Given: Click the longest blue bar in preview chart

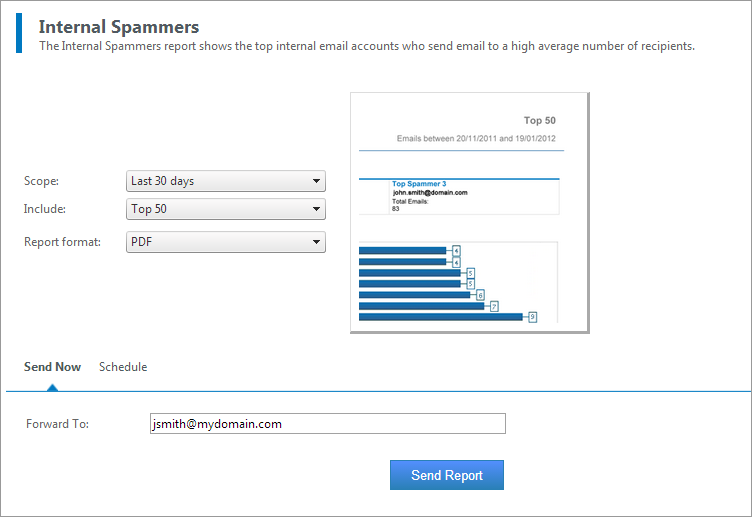Looking at the screenshot, I should (440, 317).
